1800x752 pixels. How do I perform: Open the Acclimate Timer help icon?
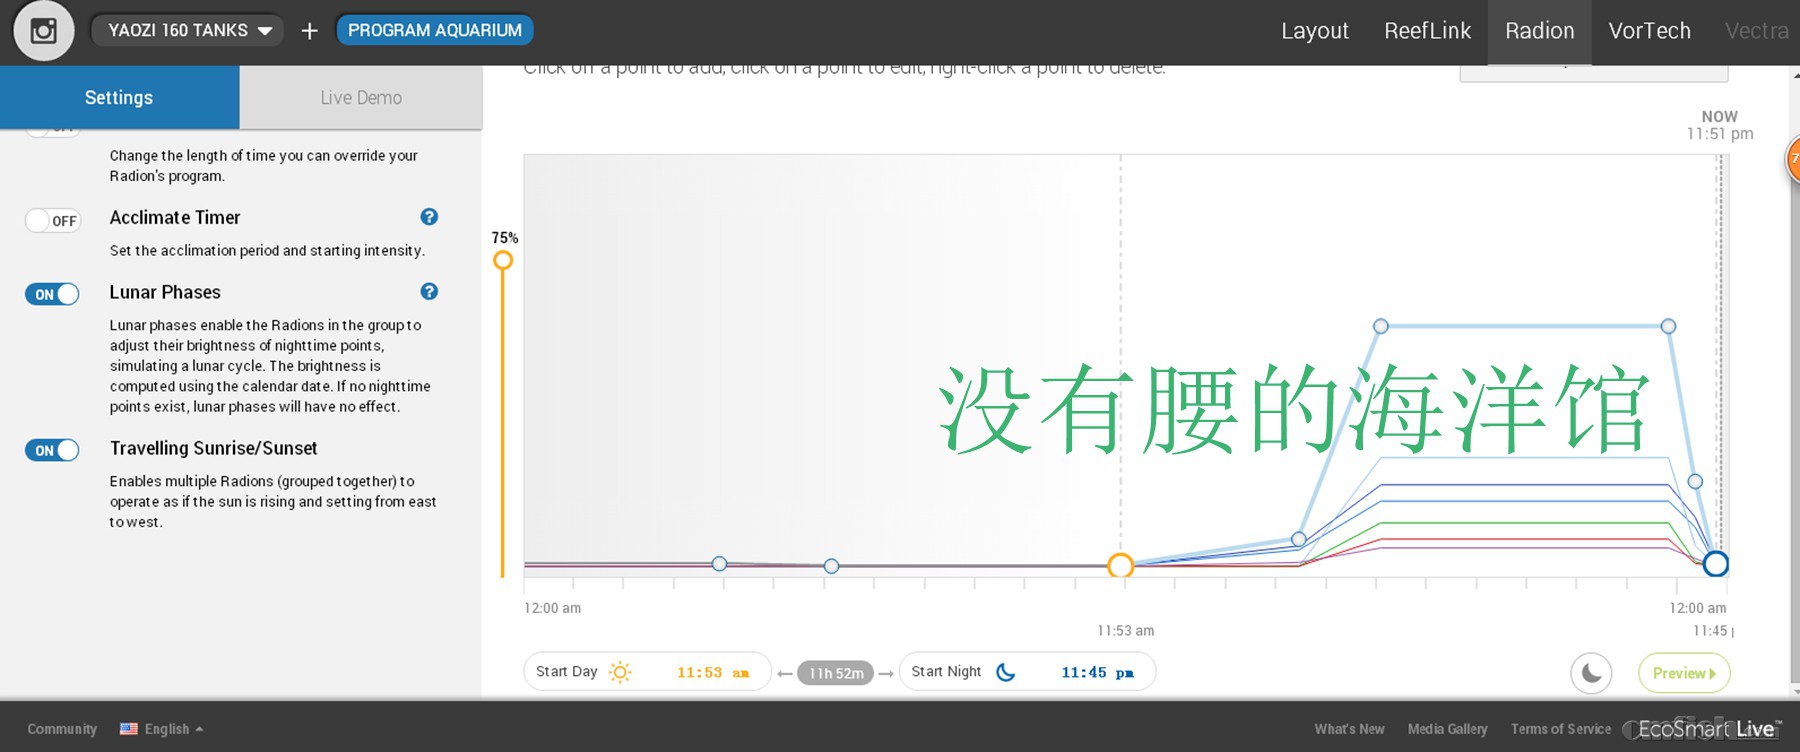[x=429, y=217]
